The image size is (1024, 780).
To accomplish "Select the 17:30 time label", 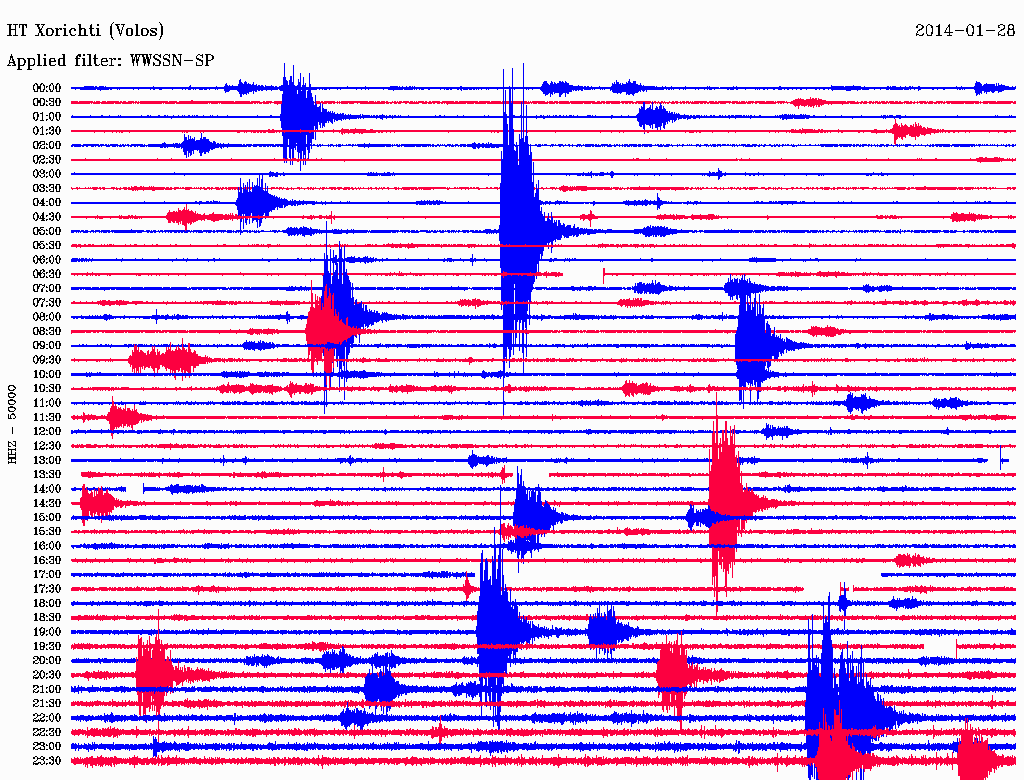I will pos(47,589).
